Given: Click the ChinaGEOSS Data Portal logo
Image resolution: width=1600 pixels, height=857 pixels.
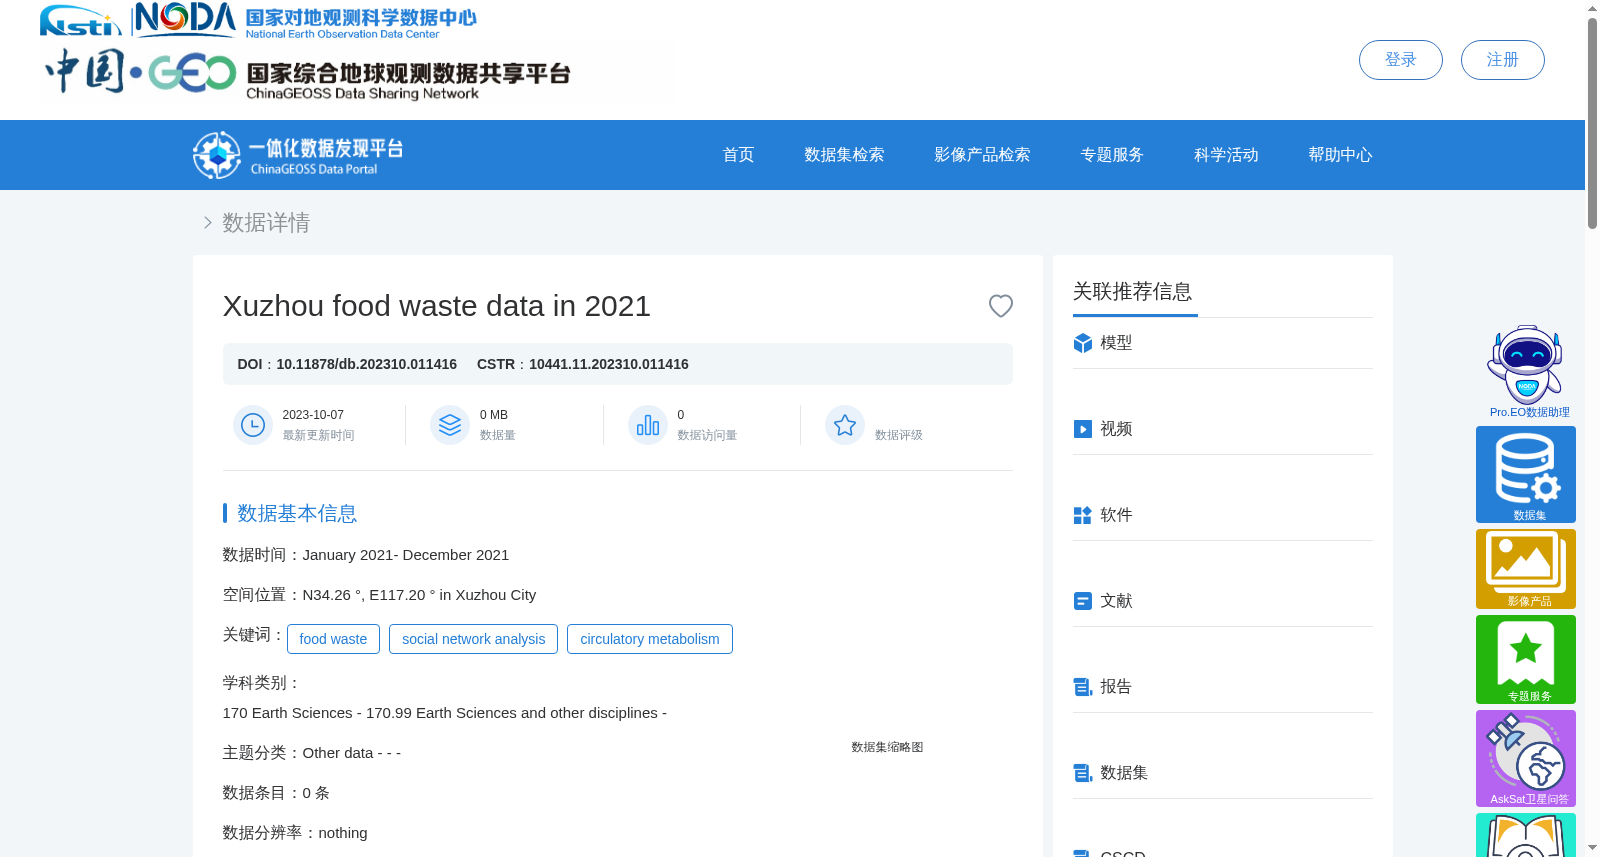Looking at the screenshot, I should pos(298,155).
